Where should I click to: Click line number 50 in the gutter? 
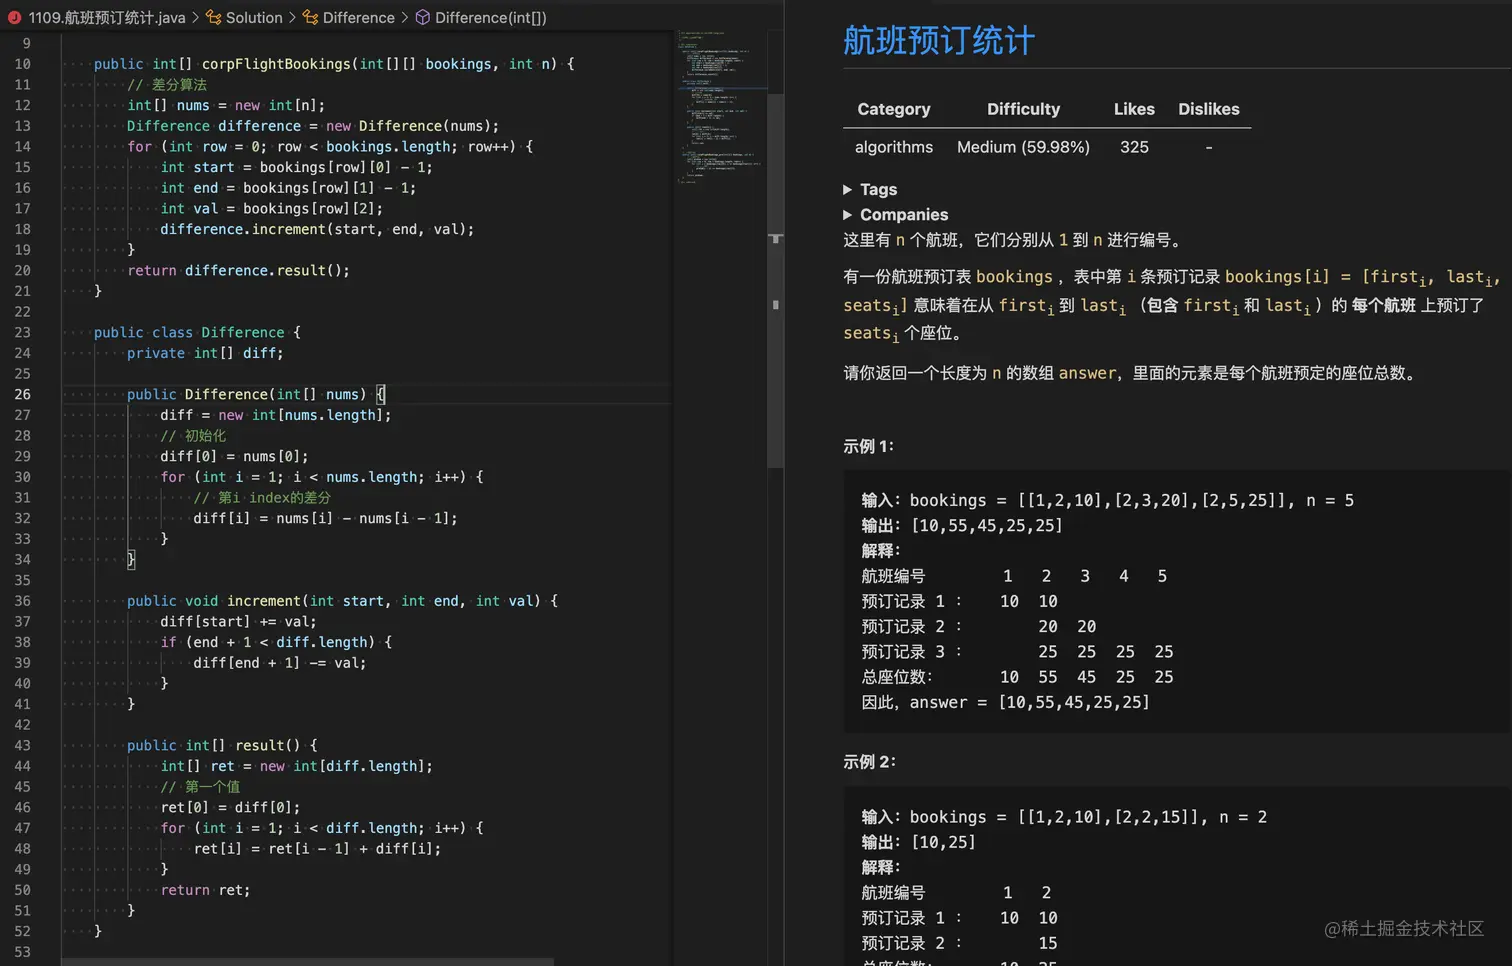22,890
